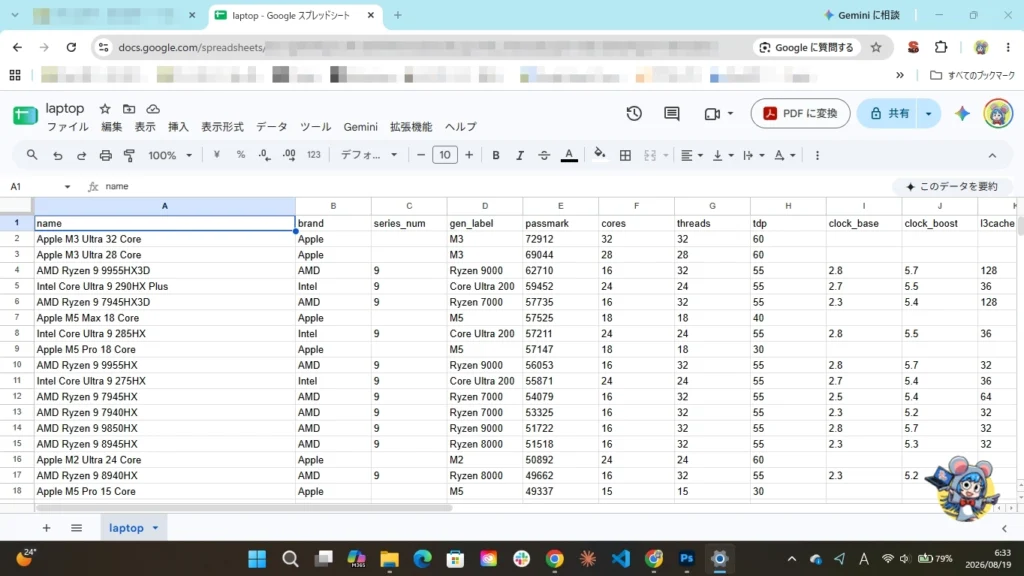
Task: Collapse the menus with the up chevron
Action: tap(992, 155)
